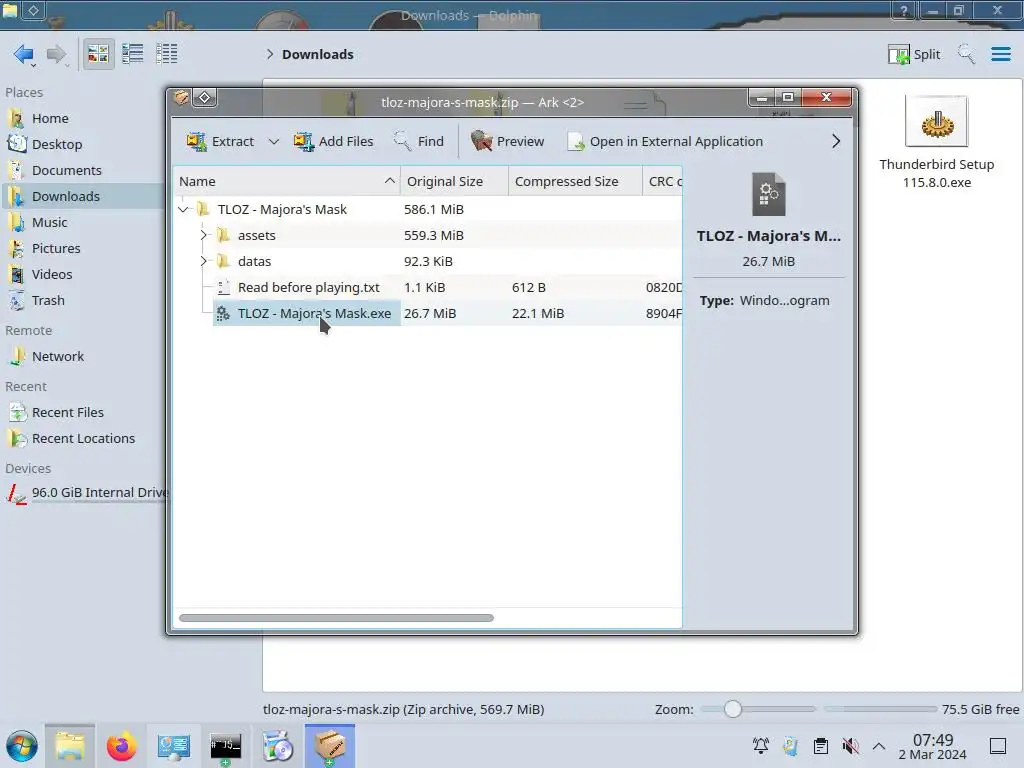This screenshot has width=1024, height=768.
Task: Click Add Files in Ark toolbar
Action: pos(333,141)
